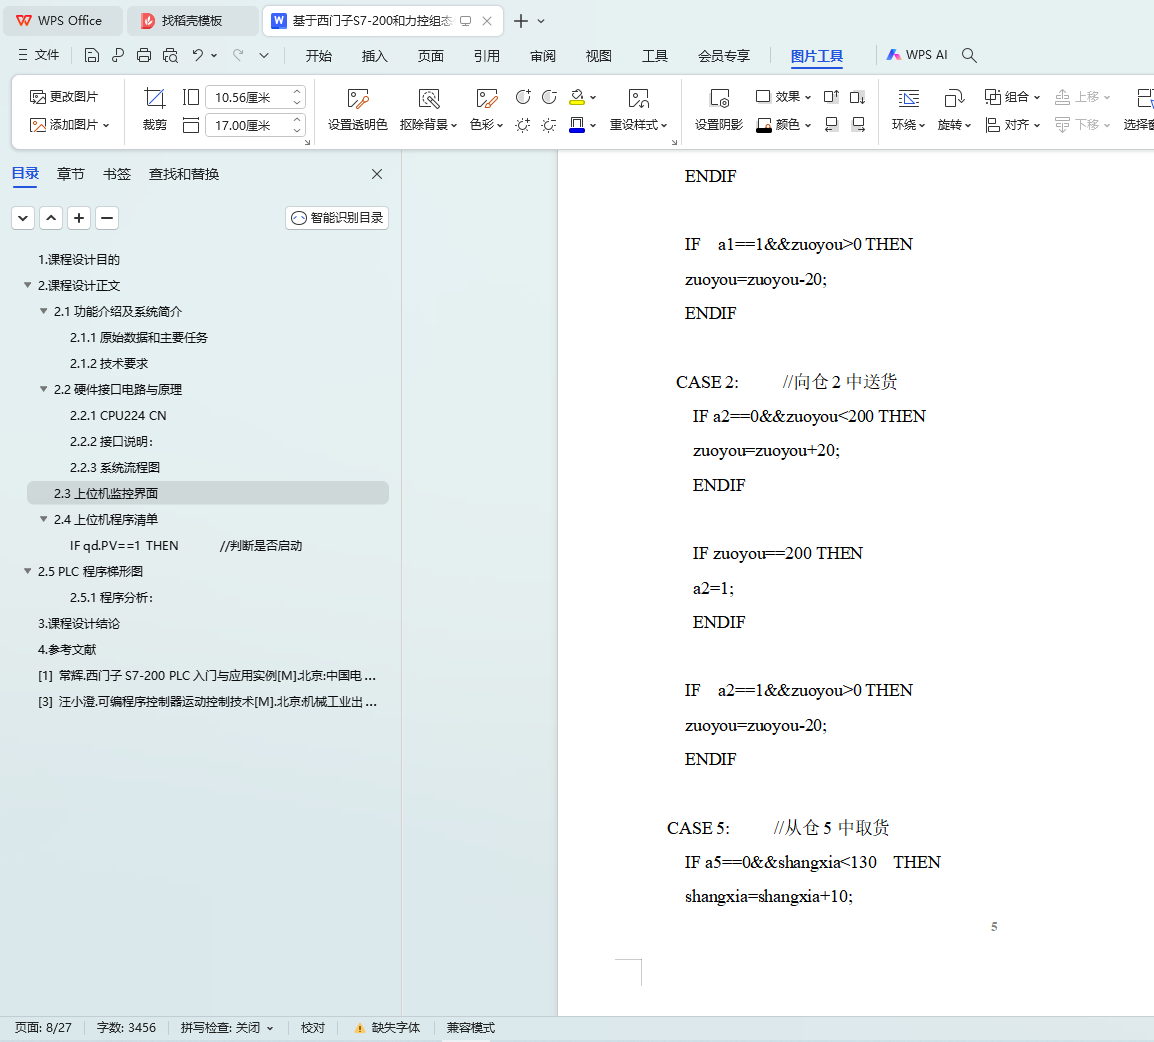The width and height of the screenshot is (1154, 1042).
Task: Open the 抠除背景 (remove background) tool
Action: 428,109
